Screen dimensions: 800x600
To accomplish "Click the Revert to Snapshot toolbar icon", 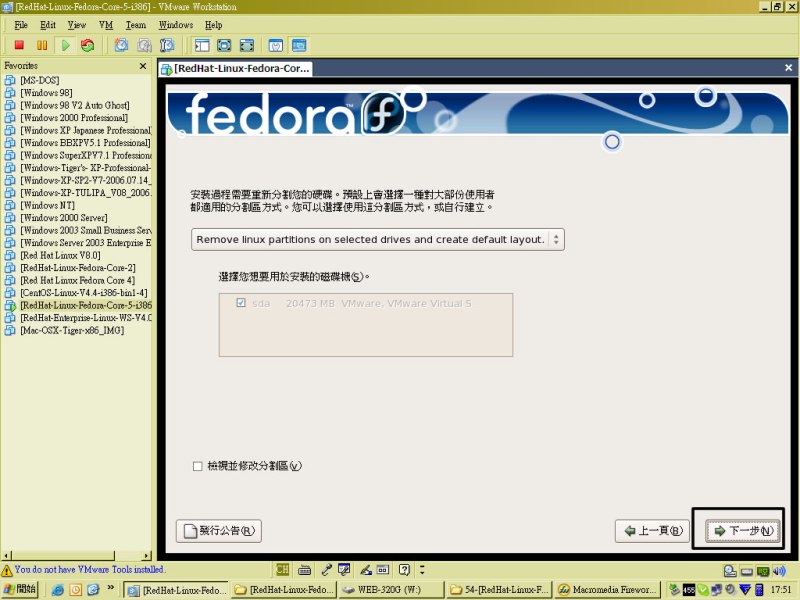I will click(144, 45).
